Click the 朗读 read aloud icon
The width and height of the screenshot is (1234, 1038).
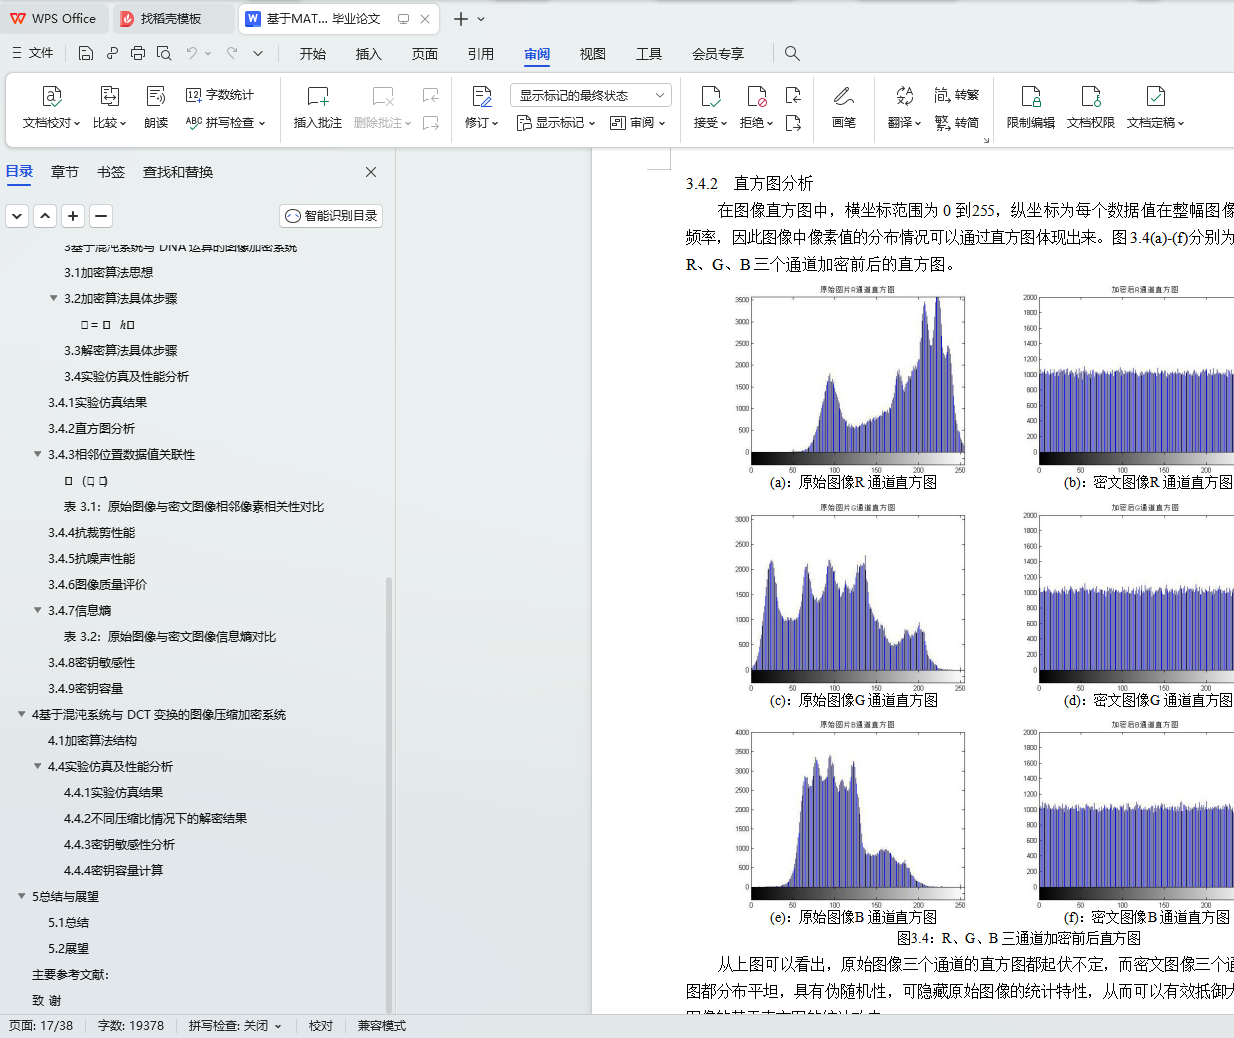click(156, 96)
